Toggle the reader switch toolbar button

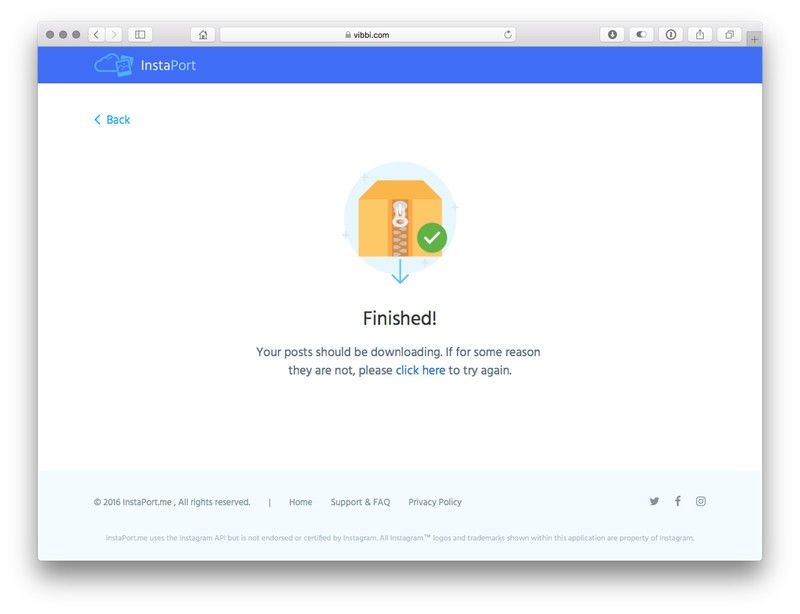click(x=641, y=35)
